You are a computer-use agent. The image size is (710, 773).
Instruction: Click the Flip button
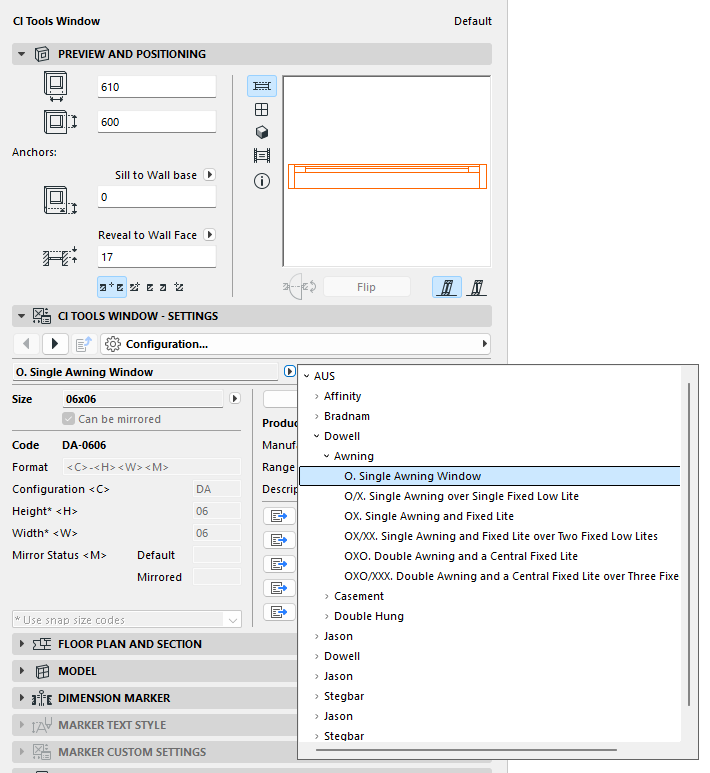point(366,287)
